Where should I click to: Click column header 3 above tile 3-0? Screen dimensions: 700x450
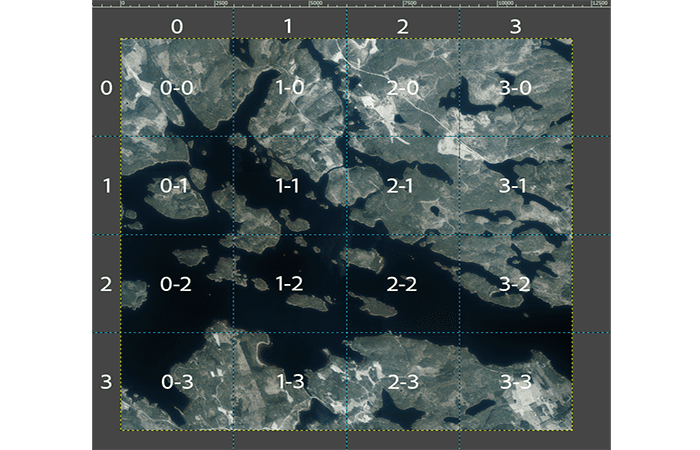tap(516, 27)
